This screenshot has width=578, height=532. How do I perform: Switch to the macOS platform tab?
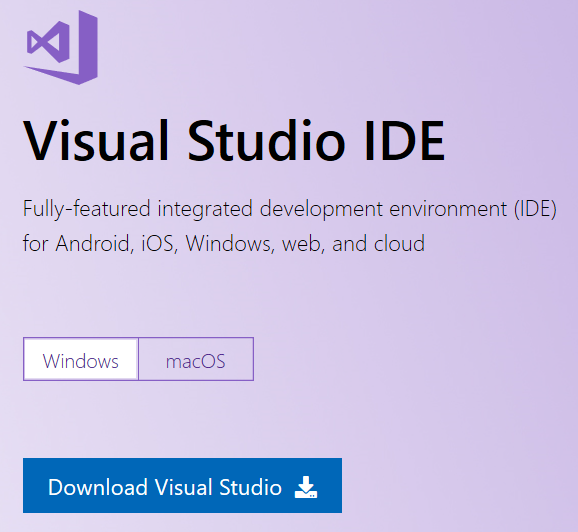click(x=196, y=359)
